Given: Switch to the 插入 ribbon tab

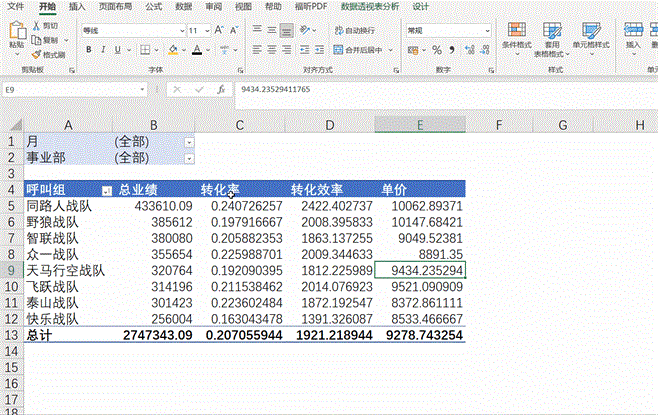Looking at the screenshot, I should pos(77,6).
